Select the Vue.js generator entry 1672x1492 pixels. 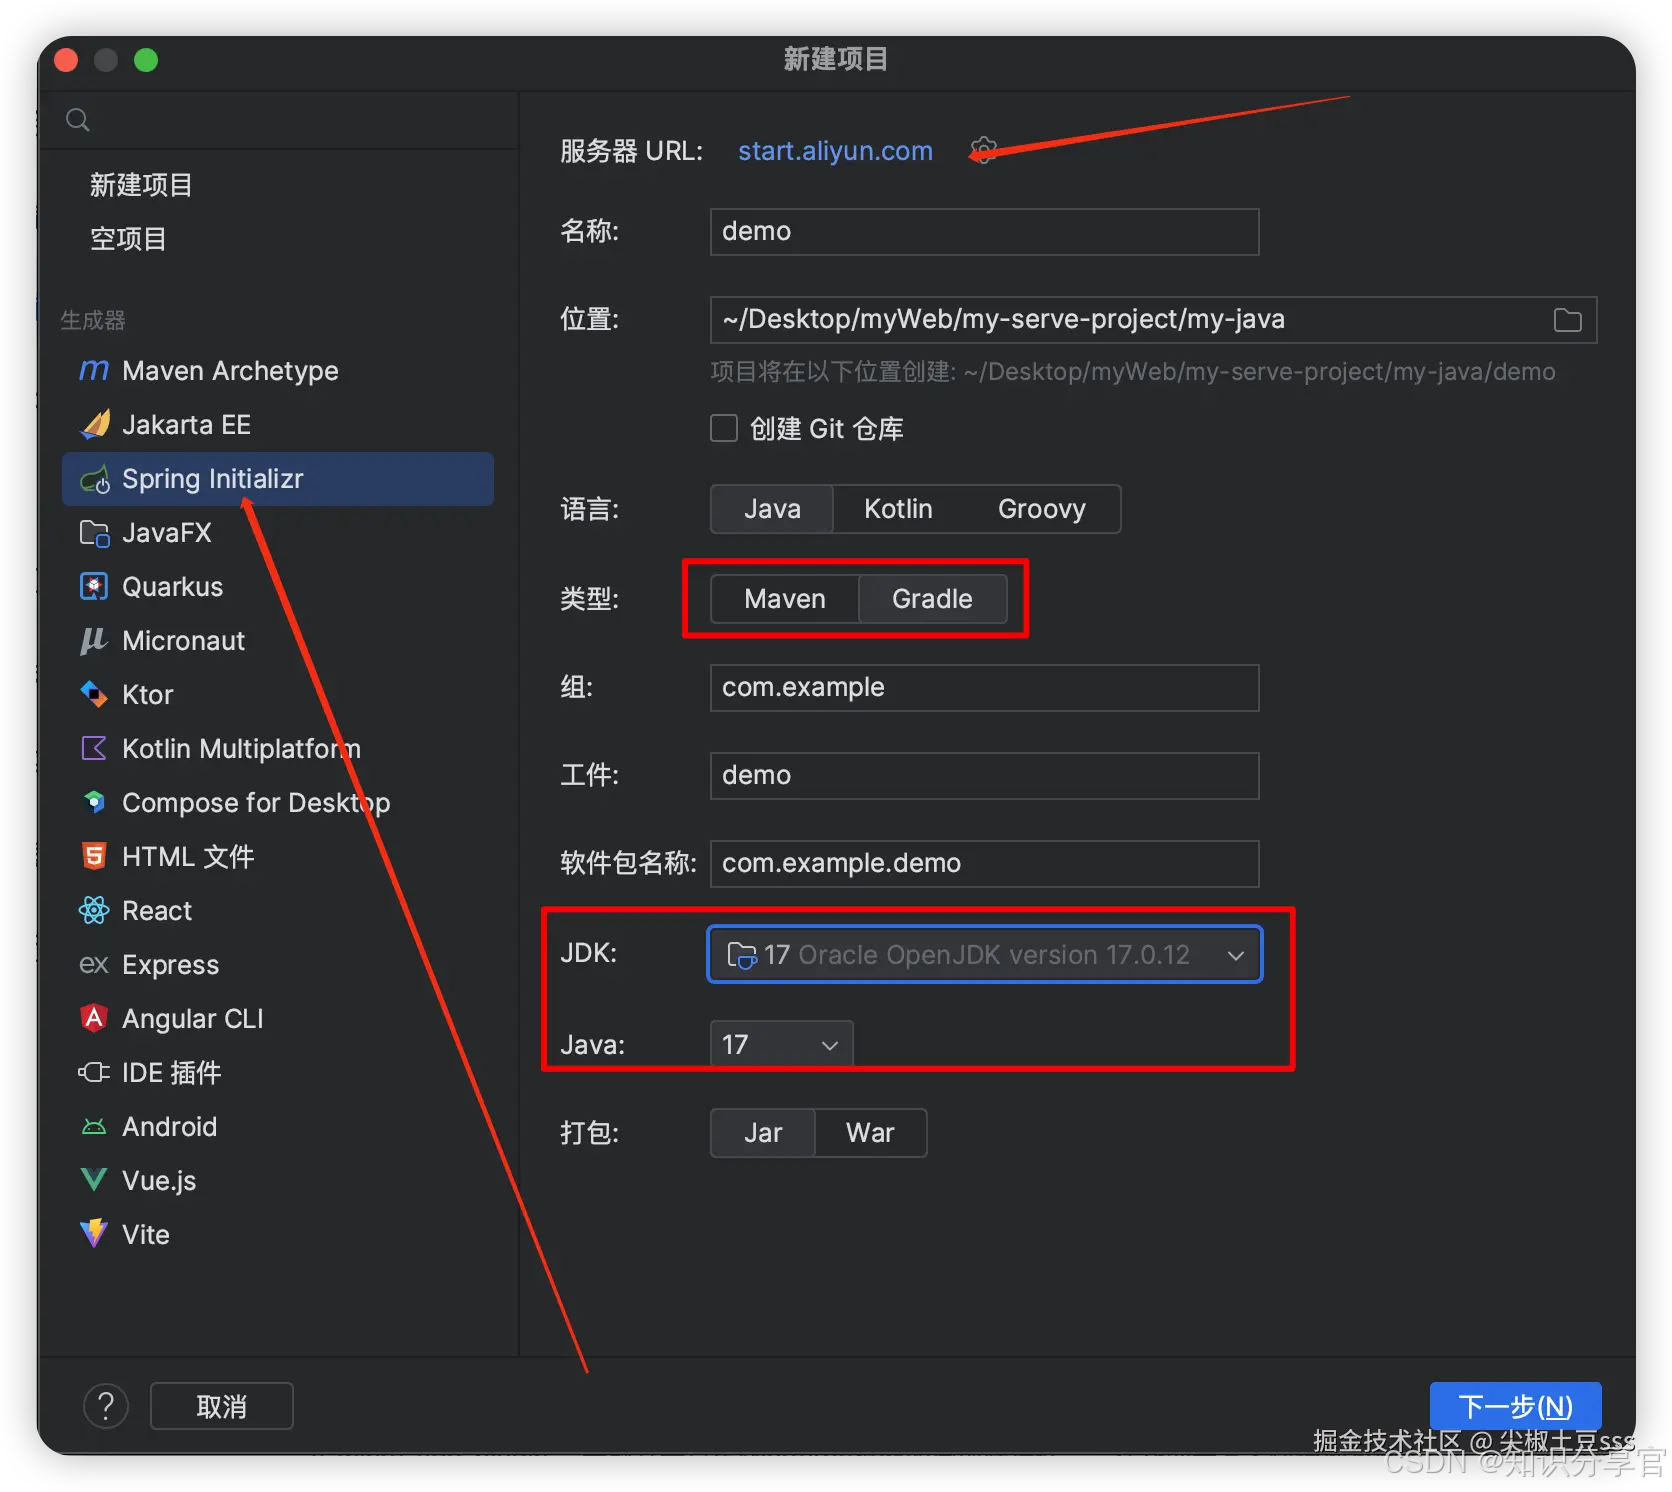pyautogui.click(x=278, y=1181)
